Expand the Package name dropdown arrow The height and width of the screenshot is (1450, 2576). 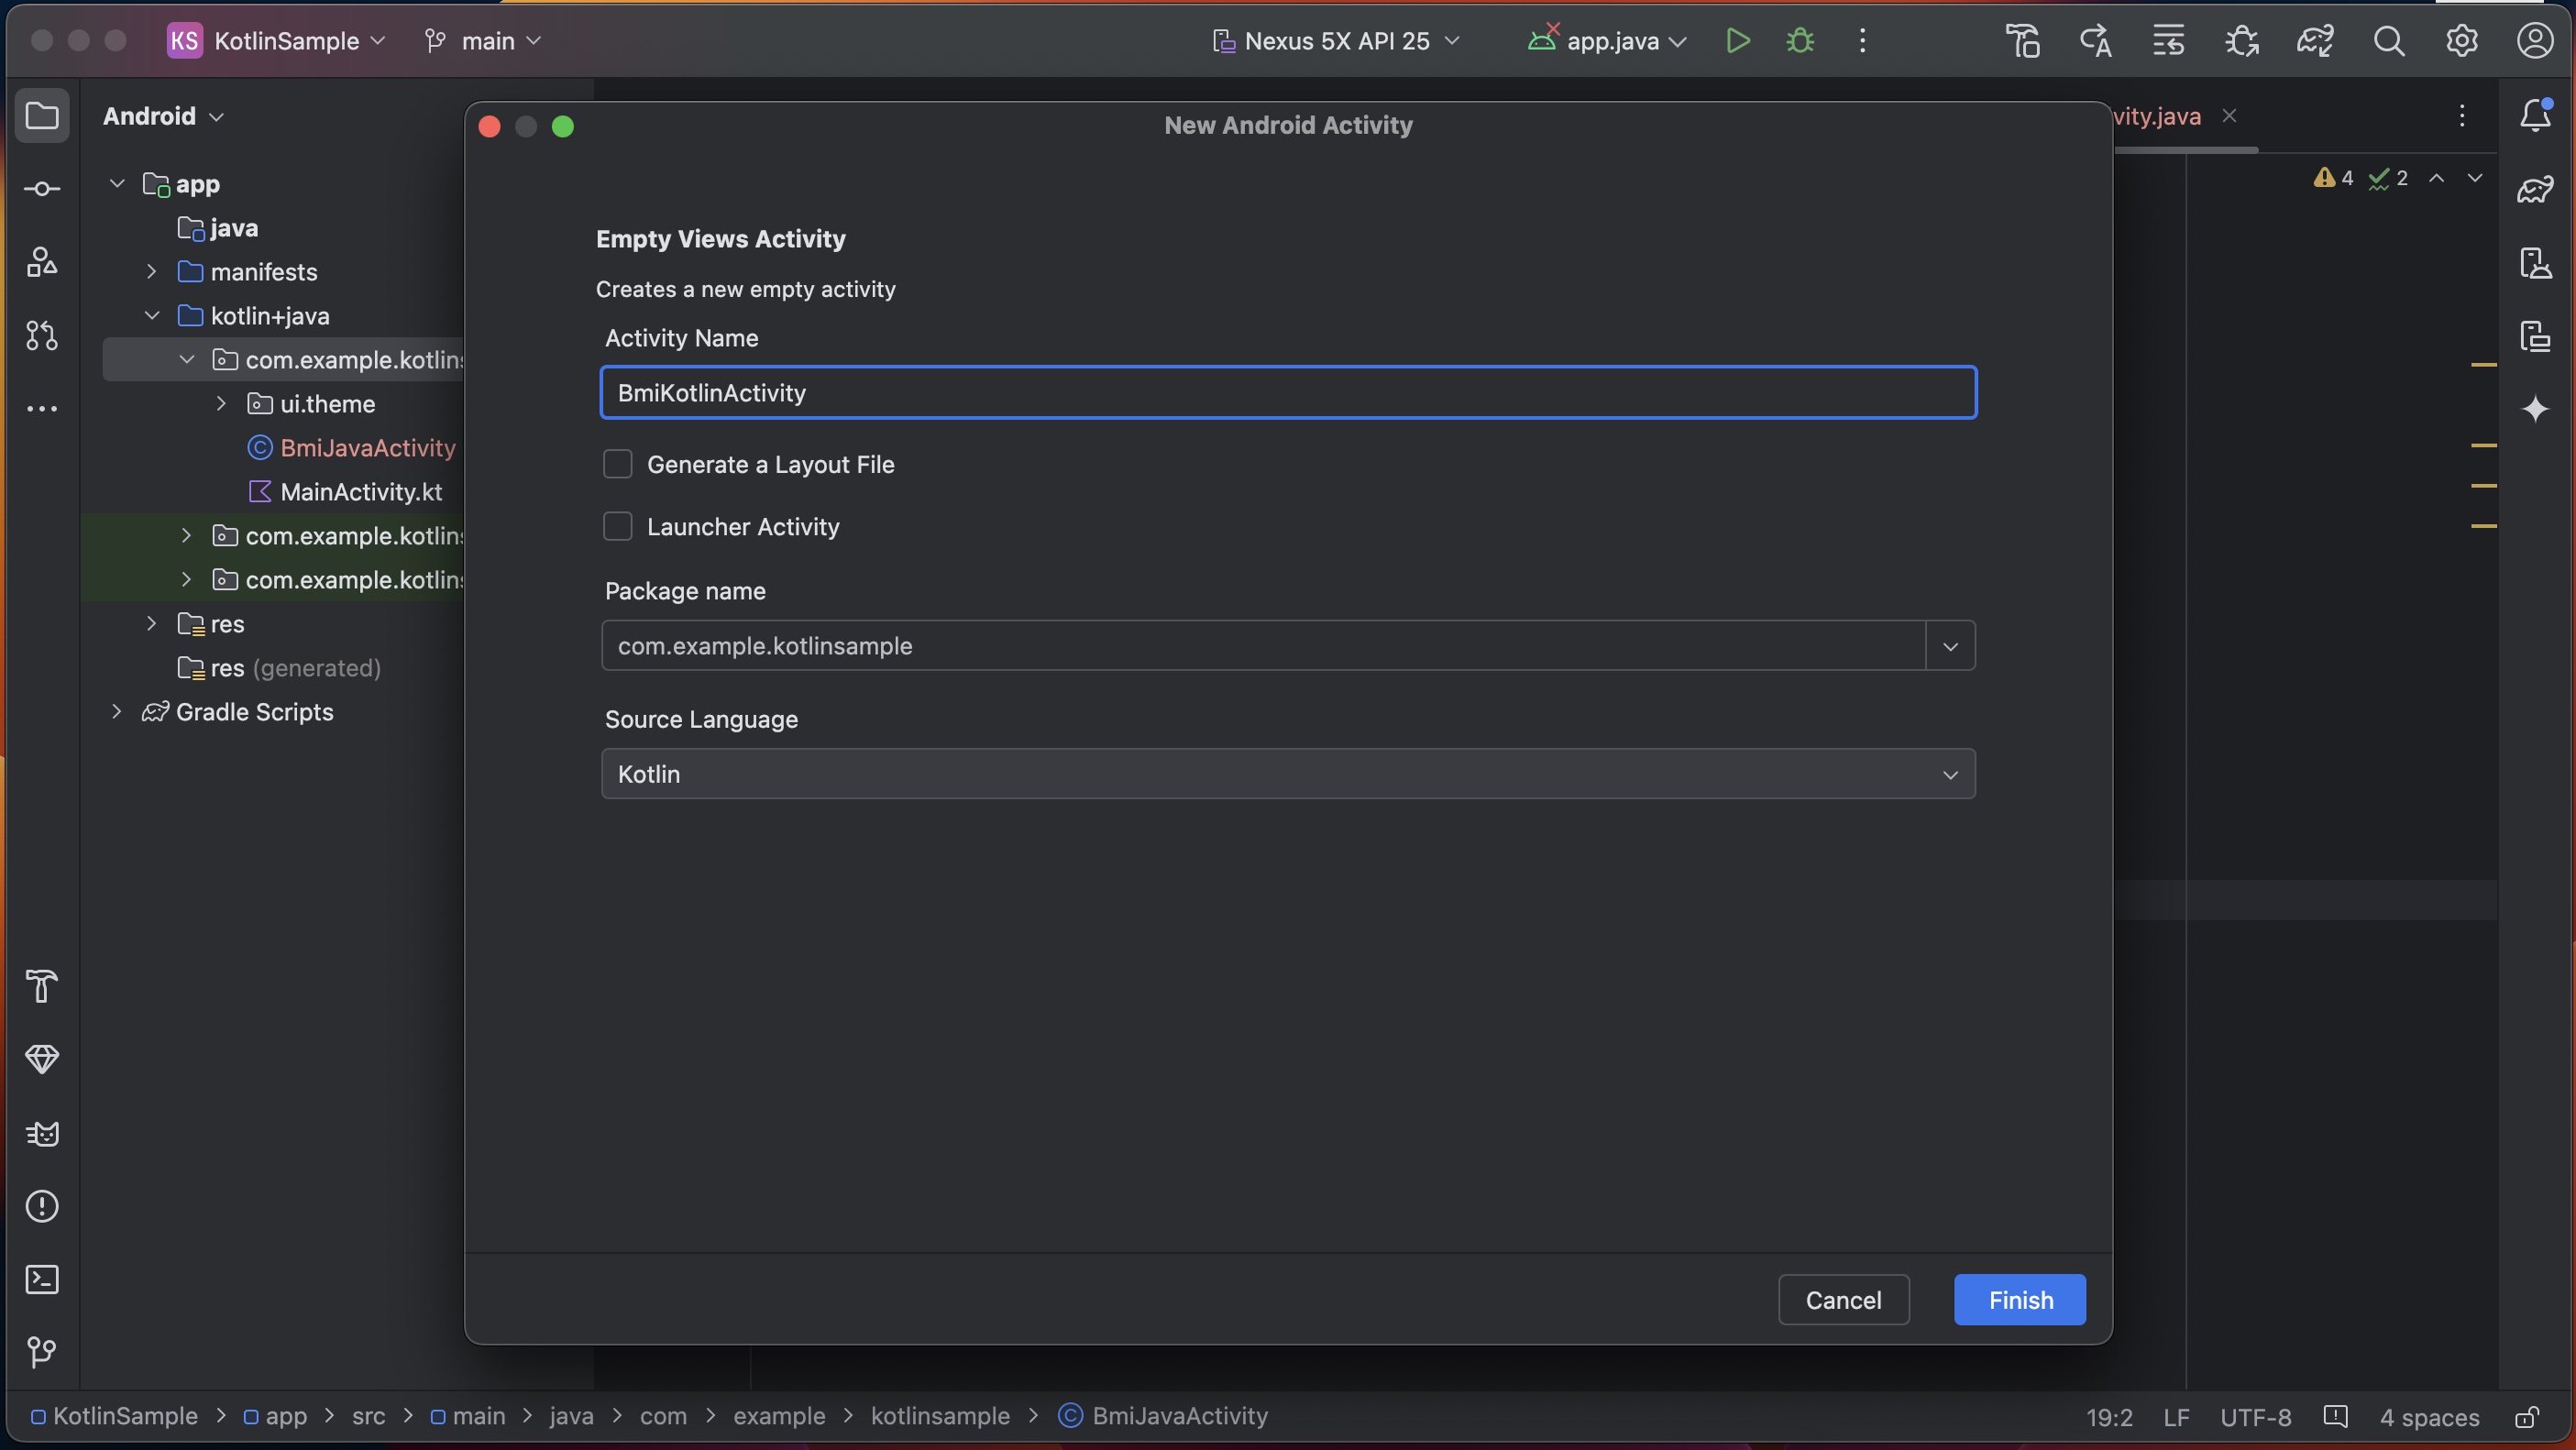coord(1950,646)
